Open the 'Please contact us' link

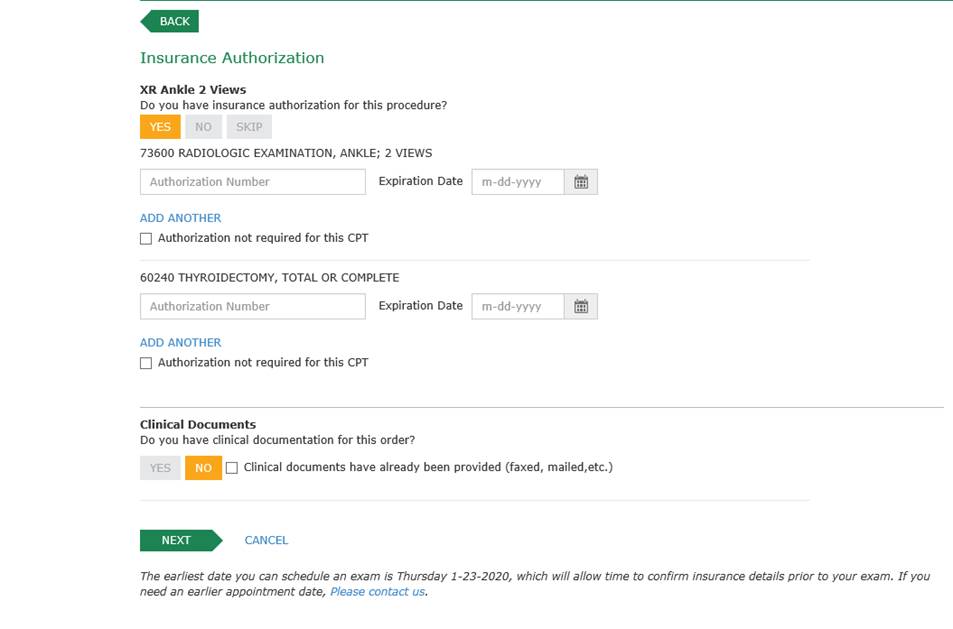[377, 592]
